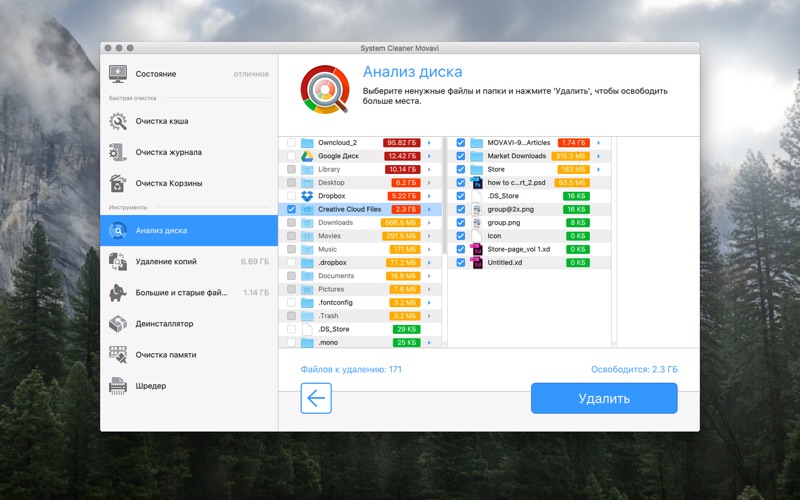
Task: Check the Owncloud_2 checkbox
Action: tap(291, 143)
